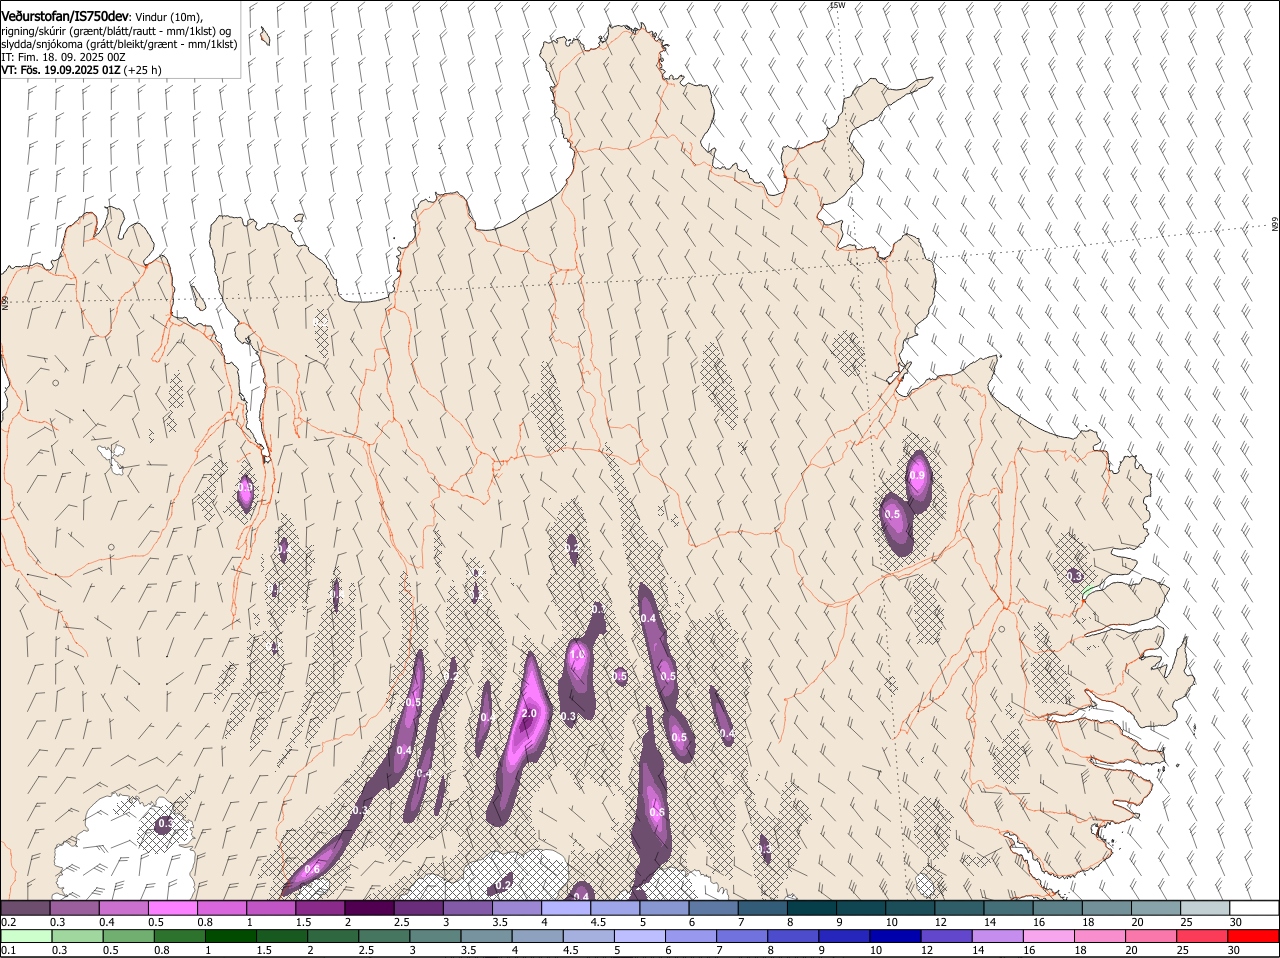
Task: Click the 'slydda/snjókoma' description line
Action: (x=119, y=44)
